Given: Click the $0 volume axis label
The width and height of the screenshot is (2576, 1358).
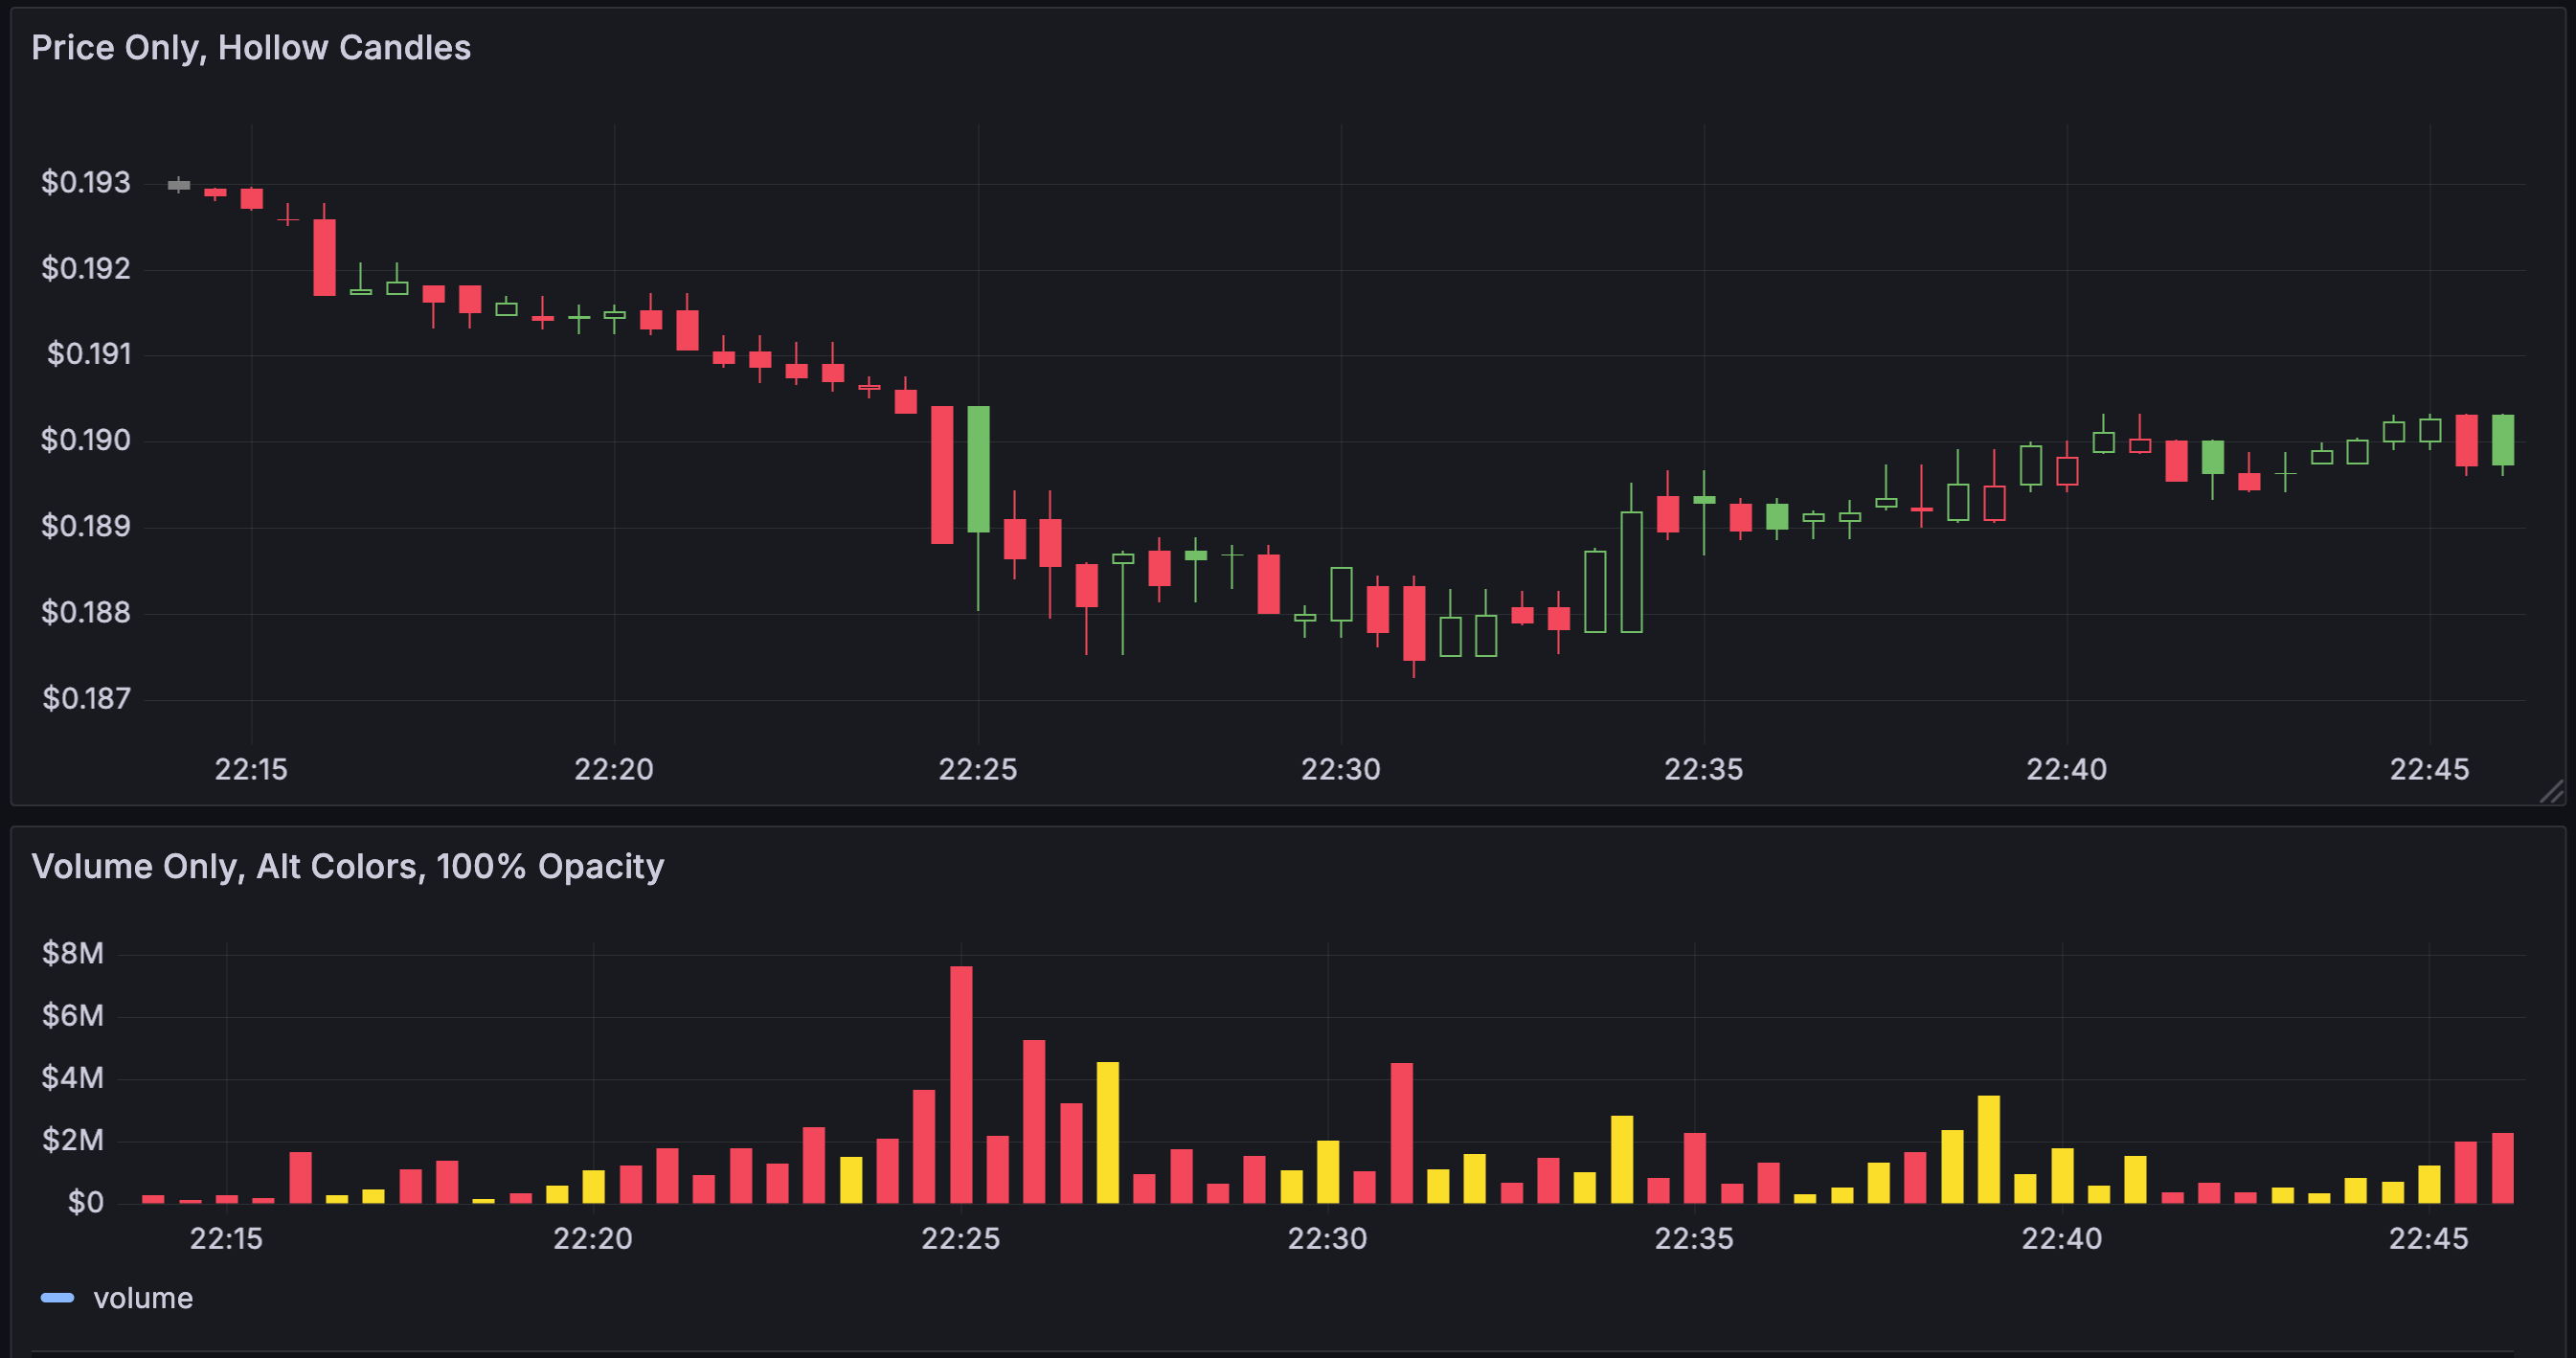Looking at the screenshot, I should tap(85, 1202).
